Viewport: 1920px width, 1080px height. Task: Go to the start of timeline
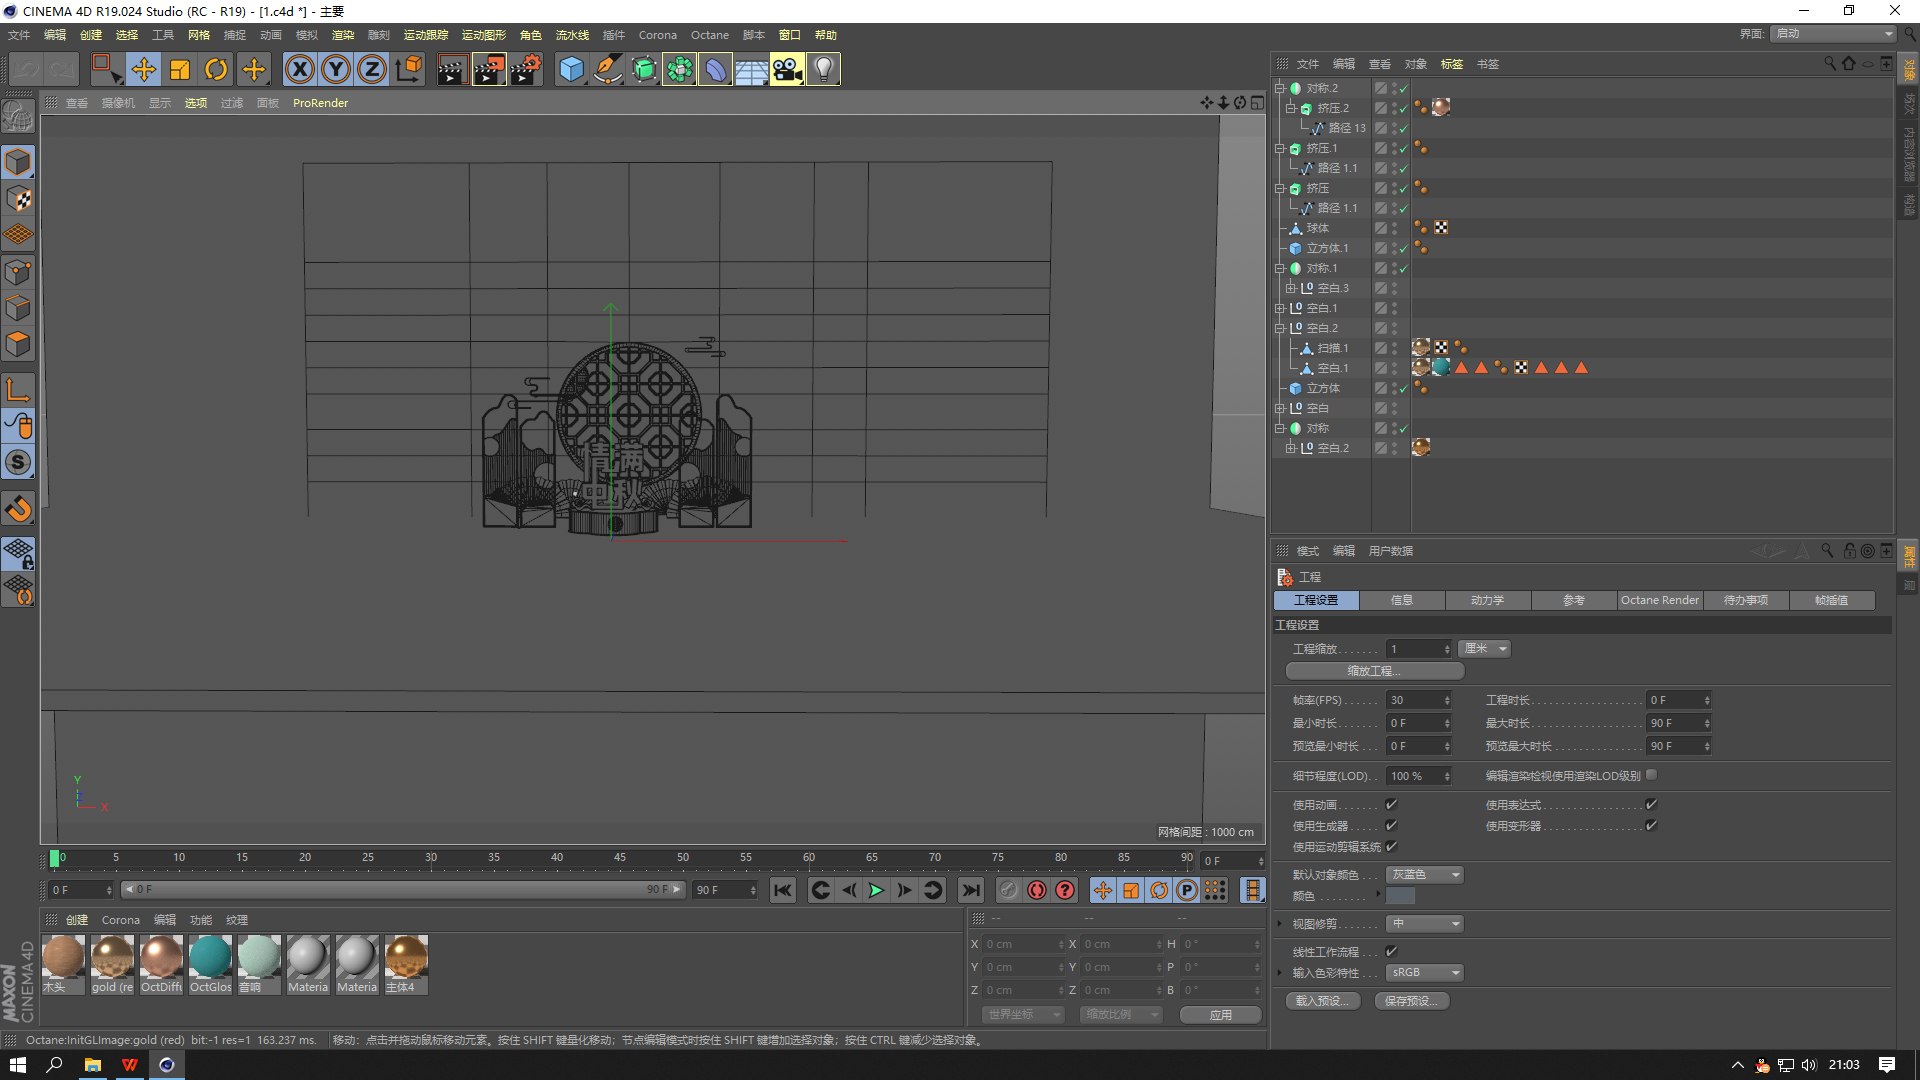point(783,890)
